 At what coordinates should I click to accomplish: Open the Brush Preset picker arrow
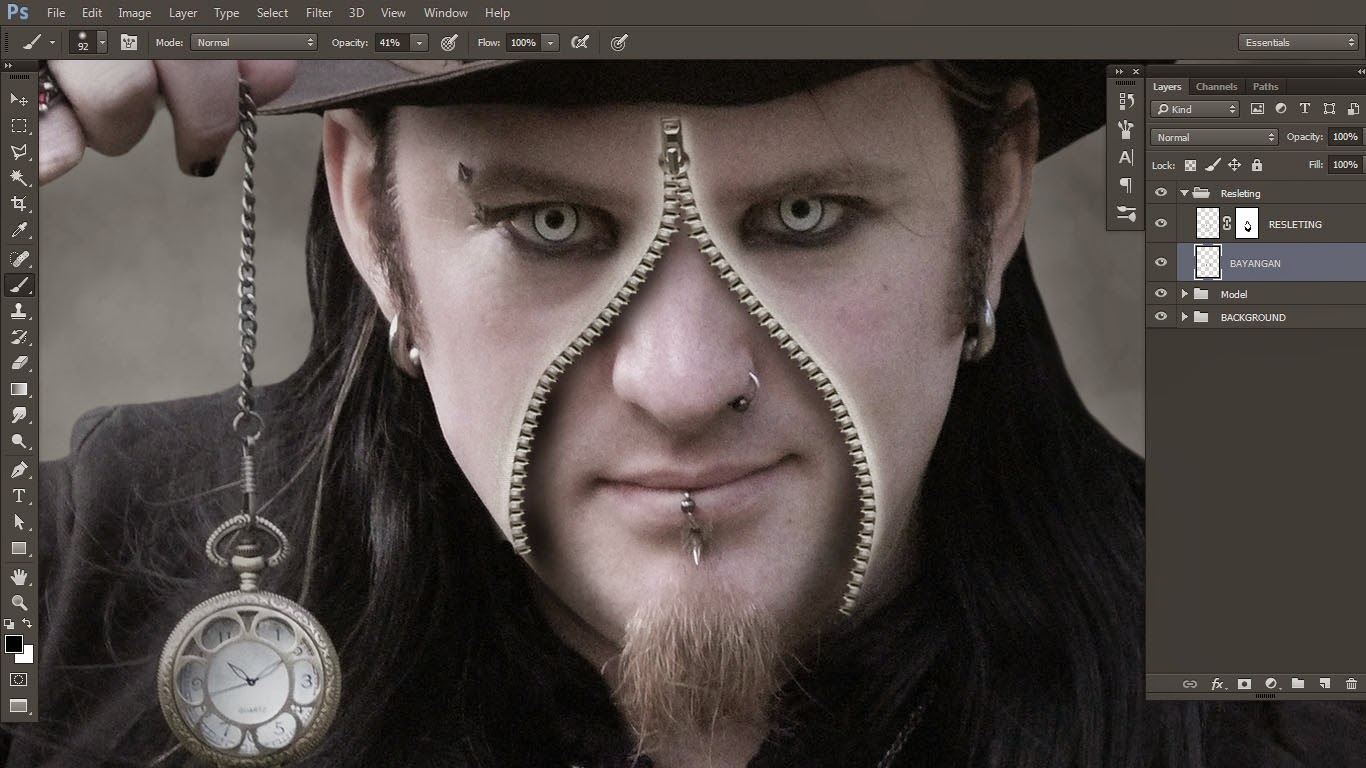pyautogui.click(x=102, y=43)
